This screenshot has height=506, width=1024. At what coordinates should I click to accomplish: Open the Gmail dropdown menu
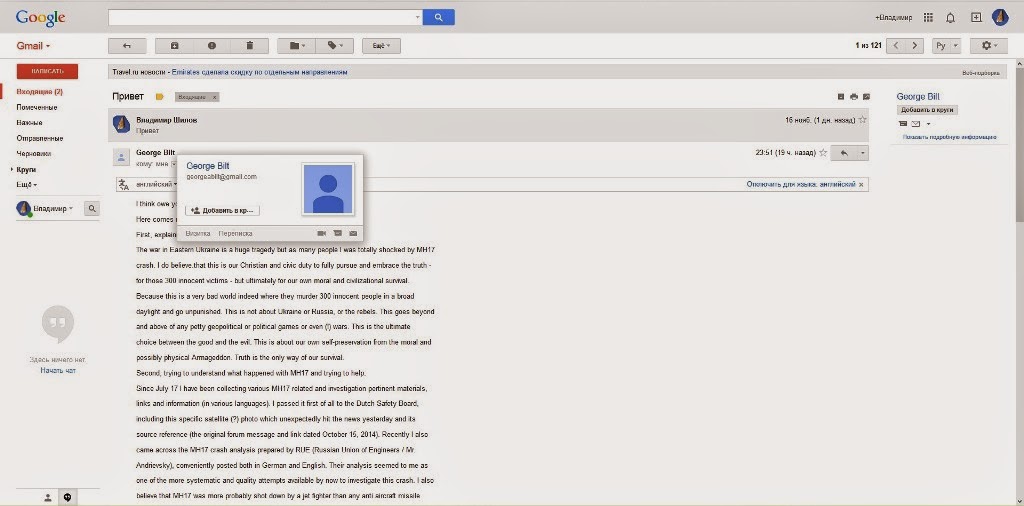pyautogui.click(x=33, y=46)
